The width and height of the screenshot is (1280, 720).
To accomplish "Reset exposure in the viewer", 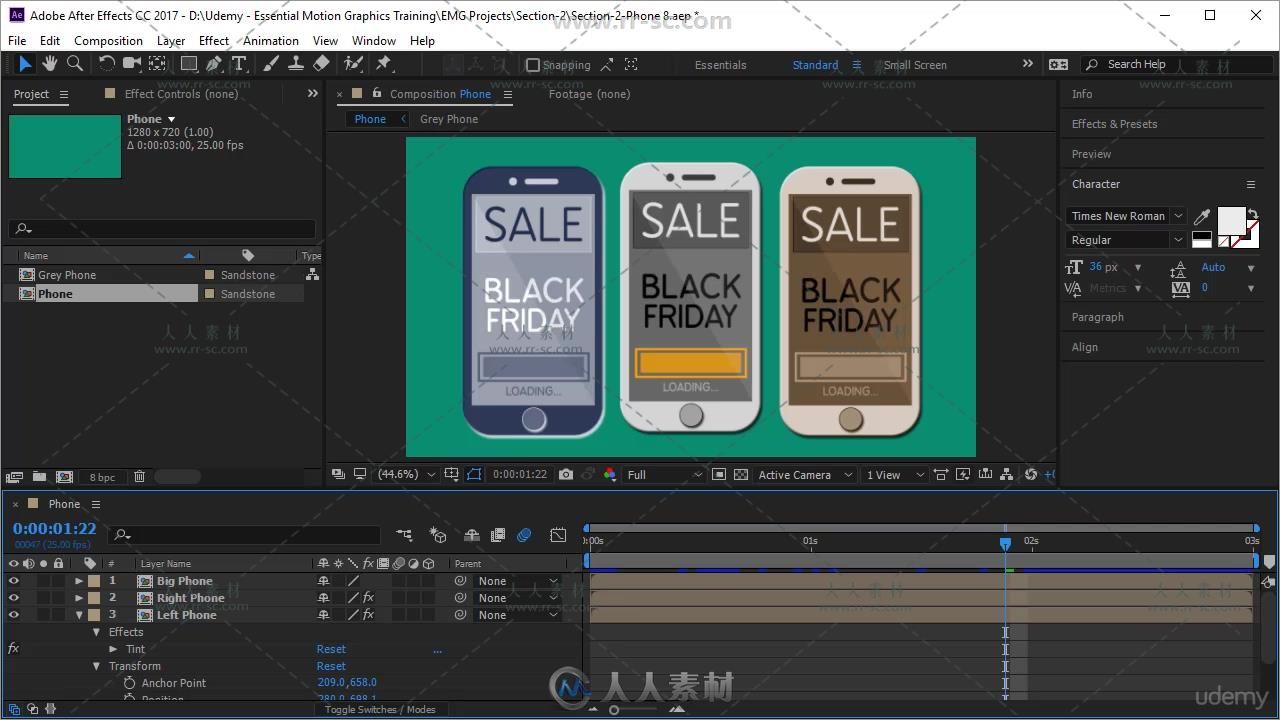I will (x=1031, y=475).
